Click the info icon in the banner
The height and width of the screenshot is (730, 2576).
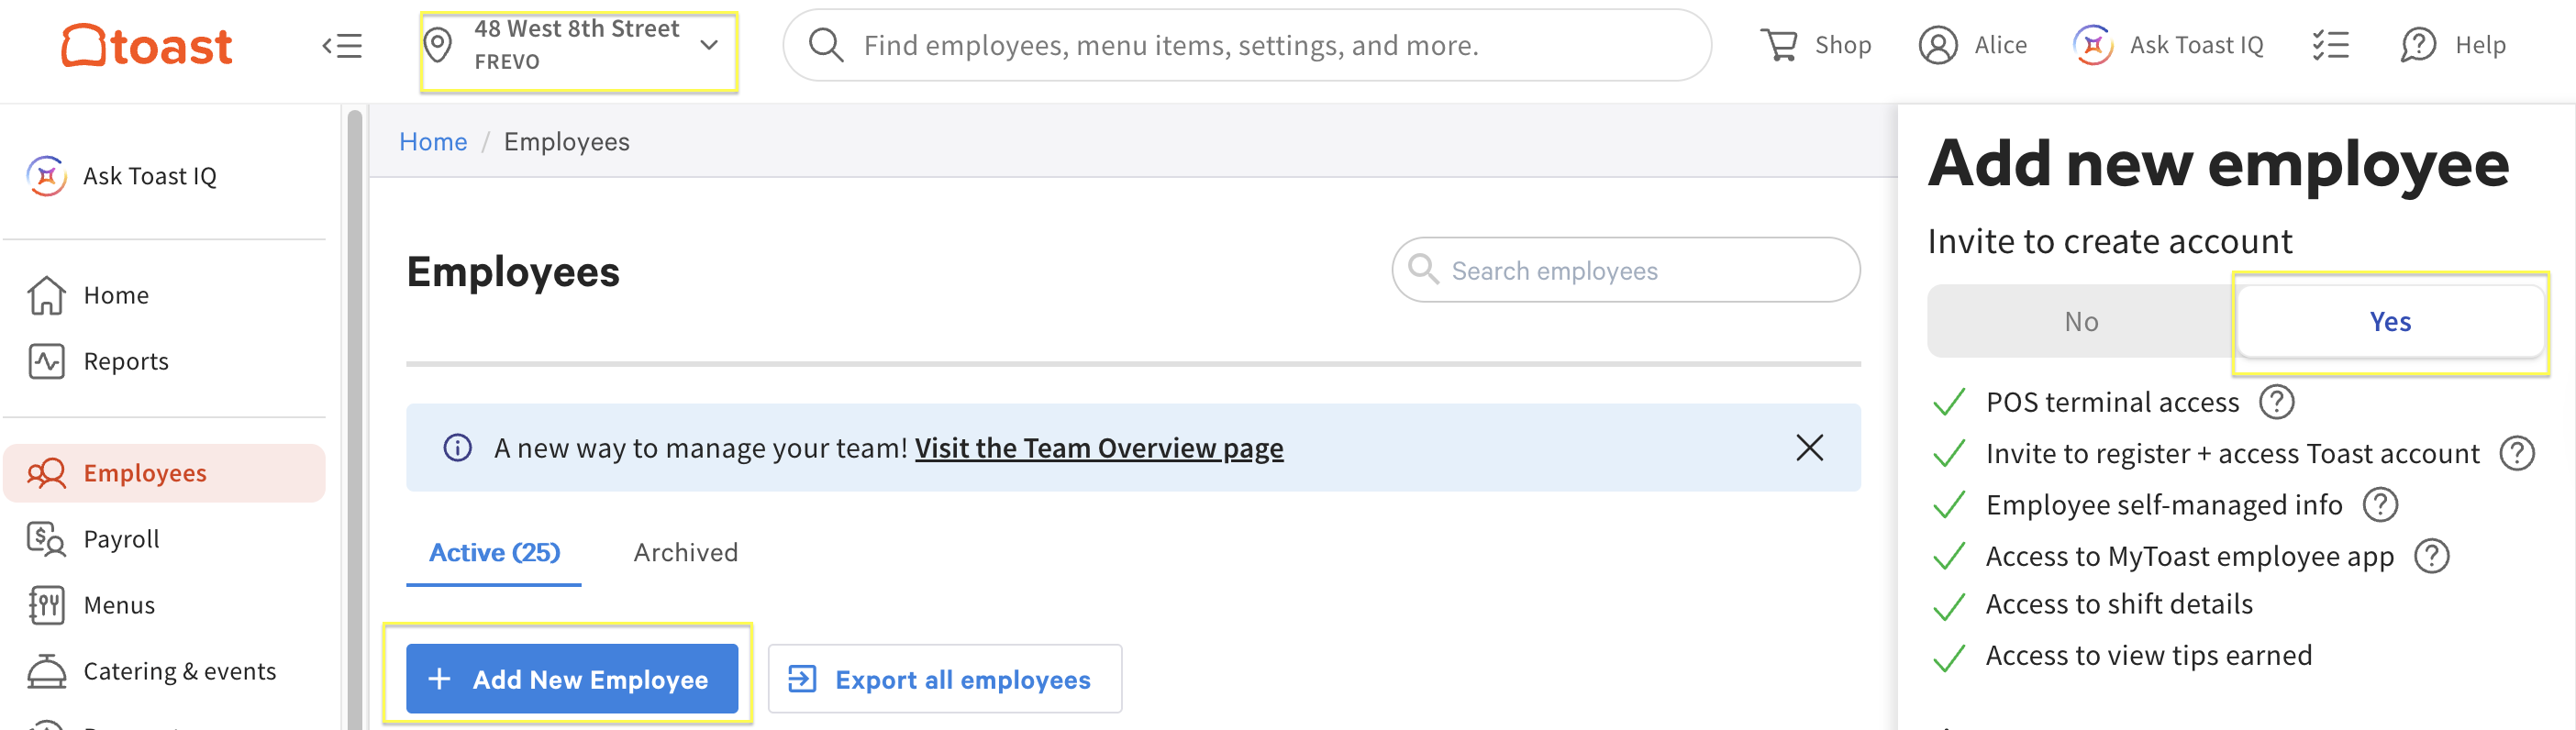457,447
